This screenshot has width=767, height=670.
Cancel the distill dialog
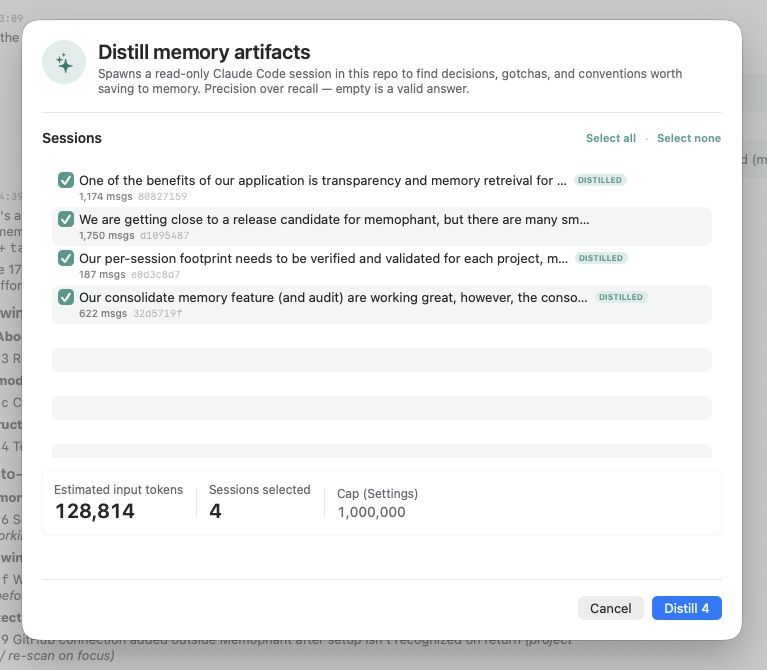tap(610, 608)
